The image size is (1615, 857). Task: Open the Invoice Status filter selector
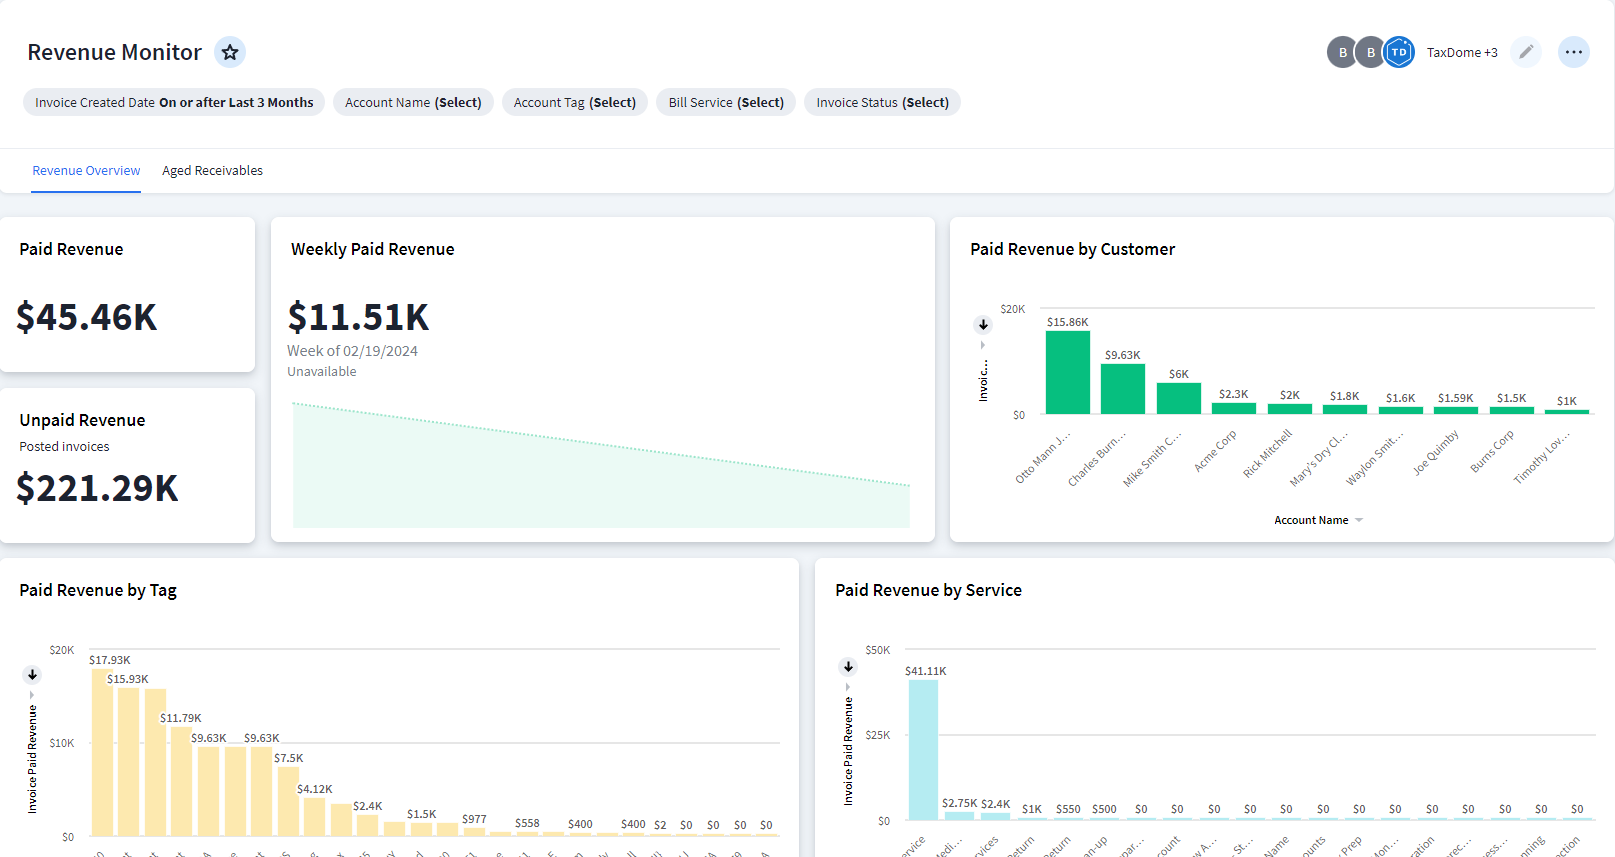[x=882, y=102]
